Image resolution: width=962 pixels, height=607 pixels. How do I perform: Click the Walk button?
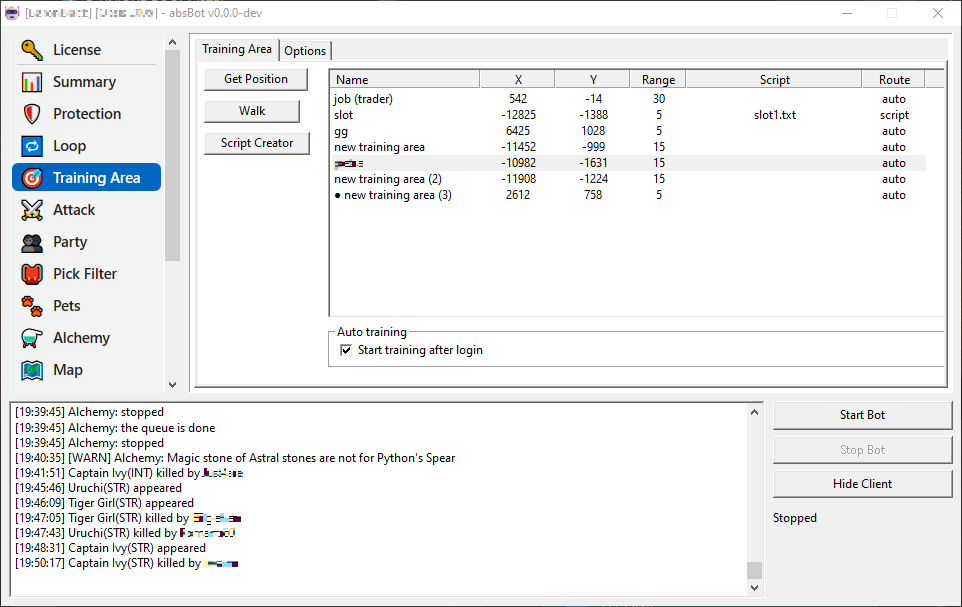pos(252,111)
